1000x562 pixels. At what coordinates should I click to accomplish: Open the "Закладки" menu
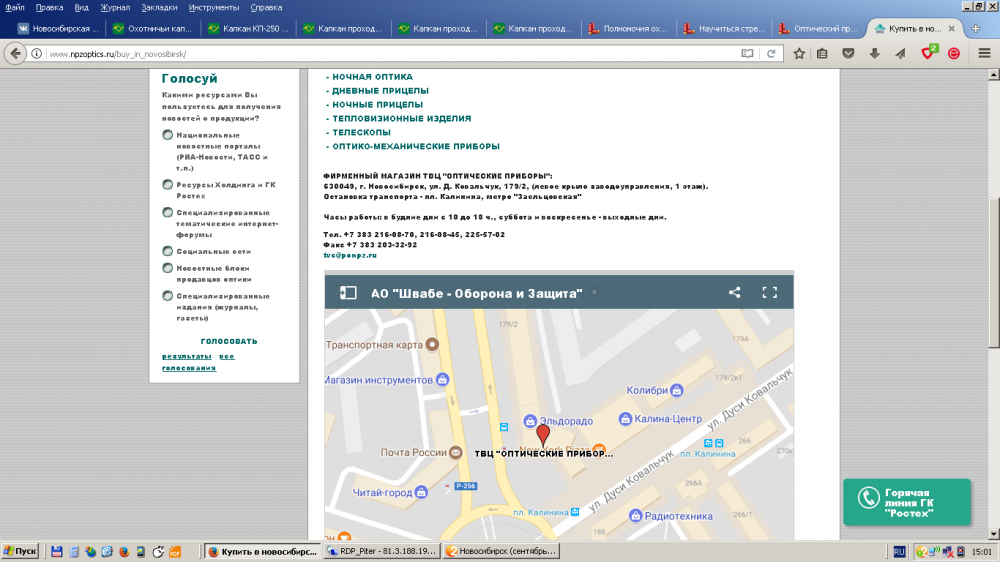pyautogui.click(x=159, y=7)
